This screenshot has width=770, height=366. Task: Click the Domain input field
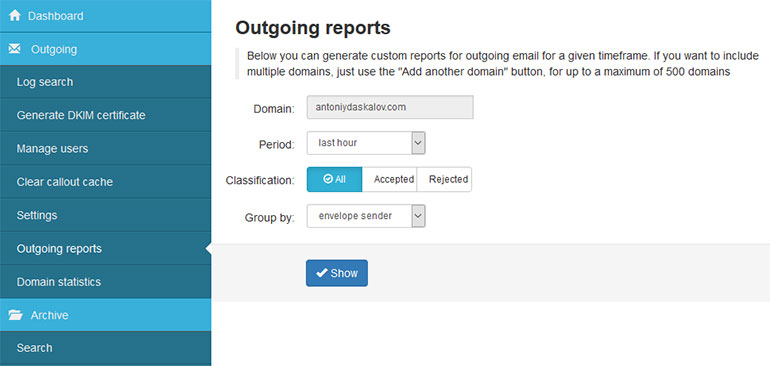pos(390,107)
